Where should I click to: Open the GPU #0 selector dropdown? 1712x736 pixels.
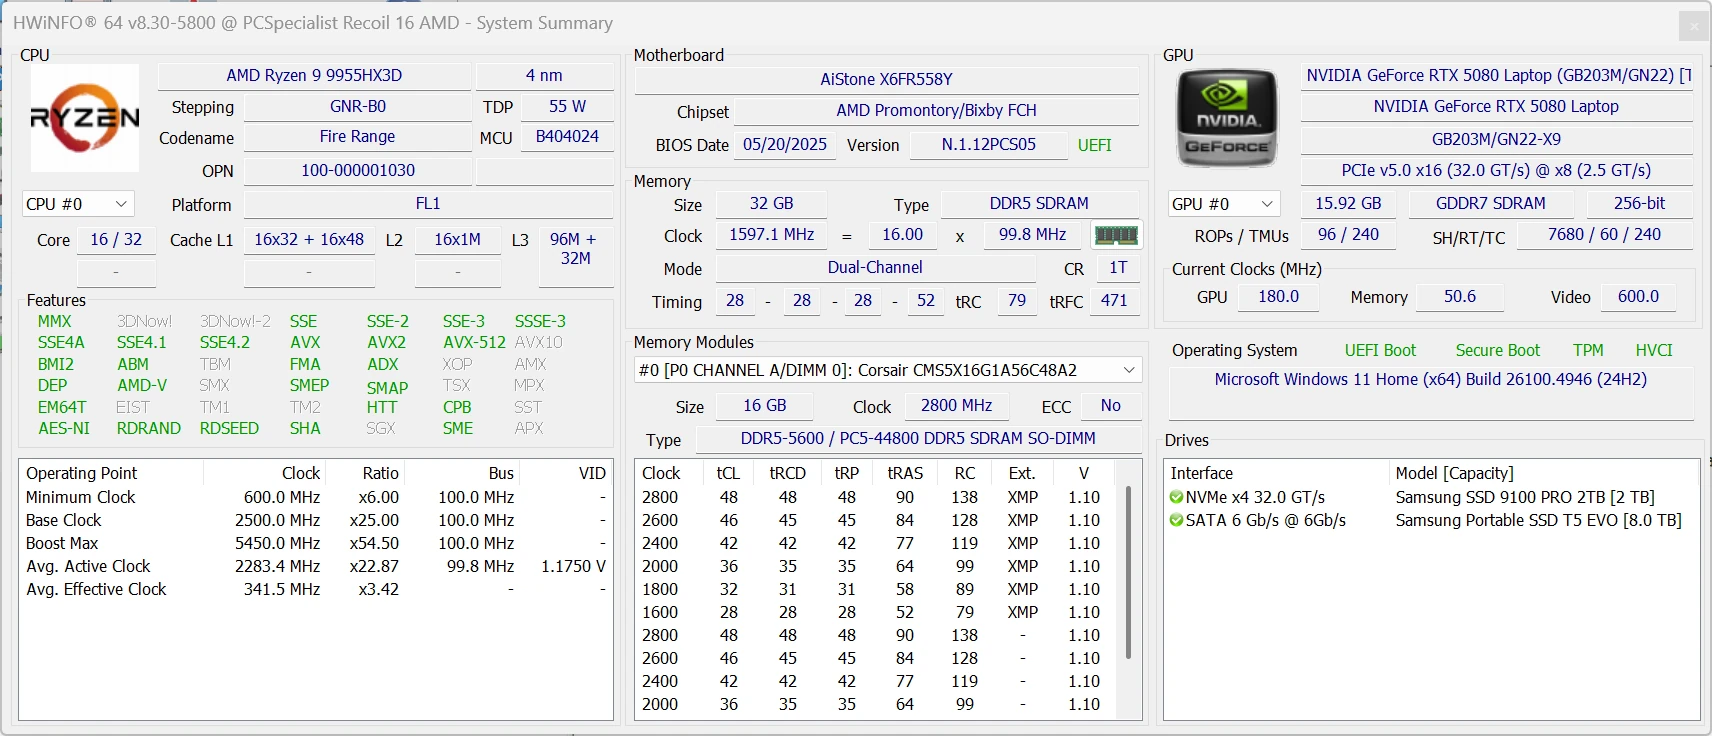[1224, 204]
